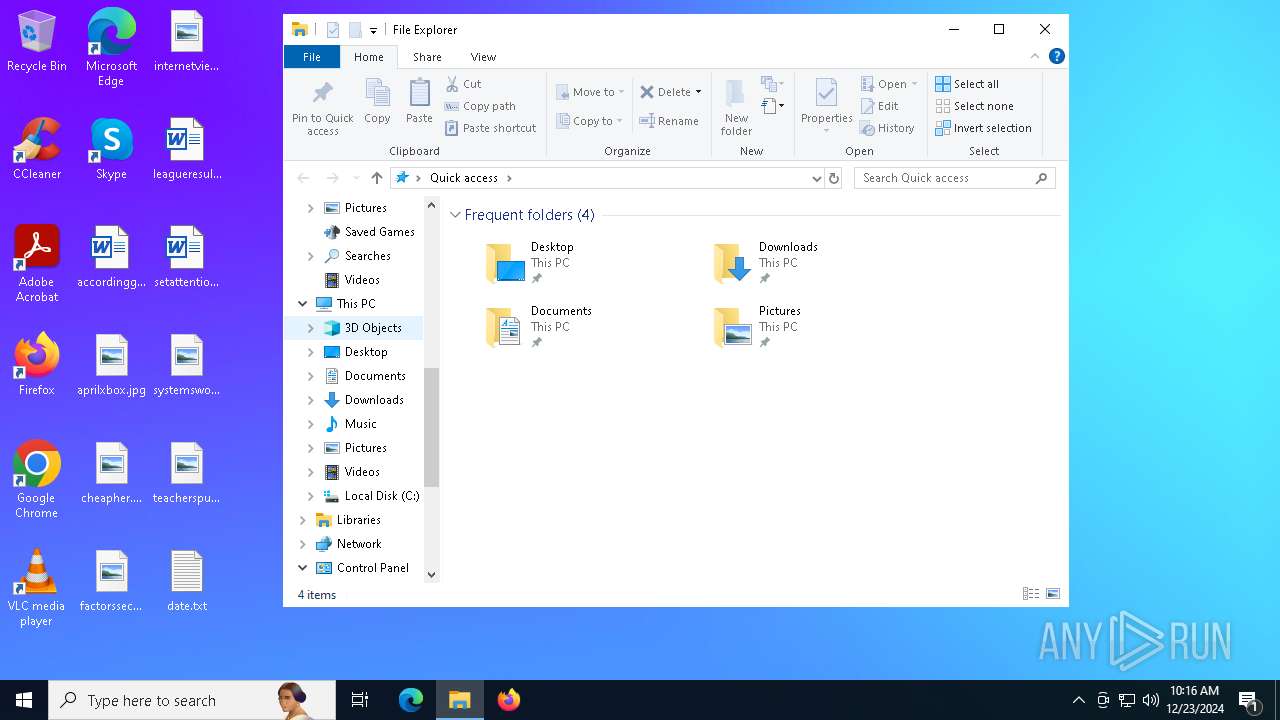Screen dimensions: 1280x720
Task: Click Pin to Quick access icon
Action: point(323,94)
